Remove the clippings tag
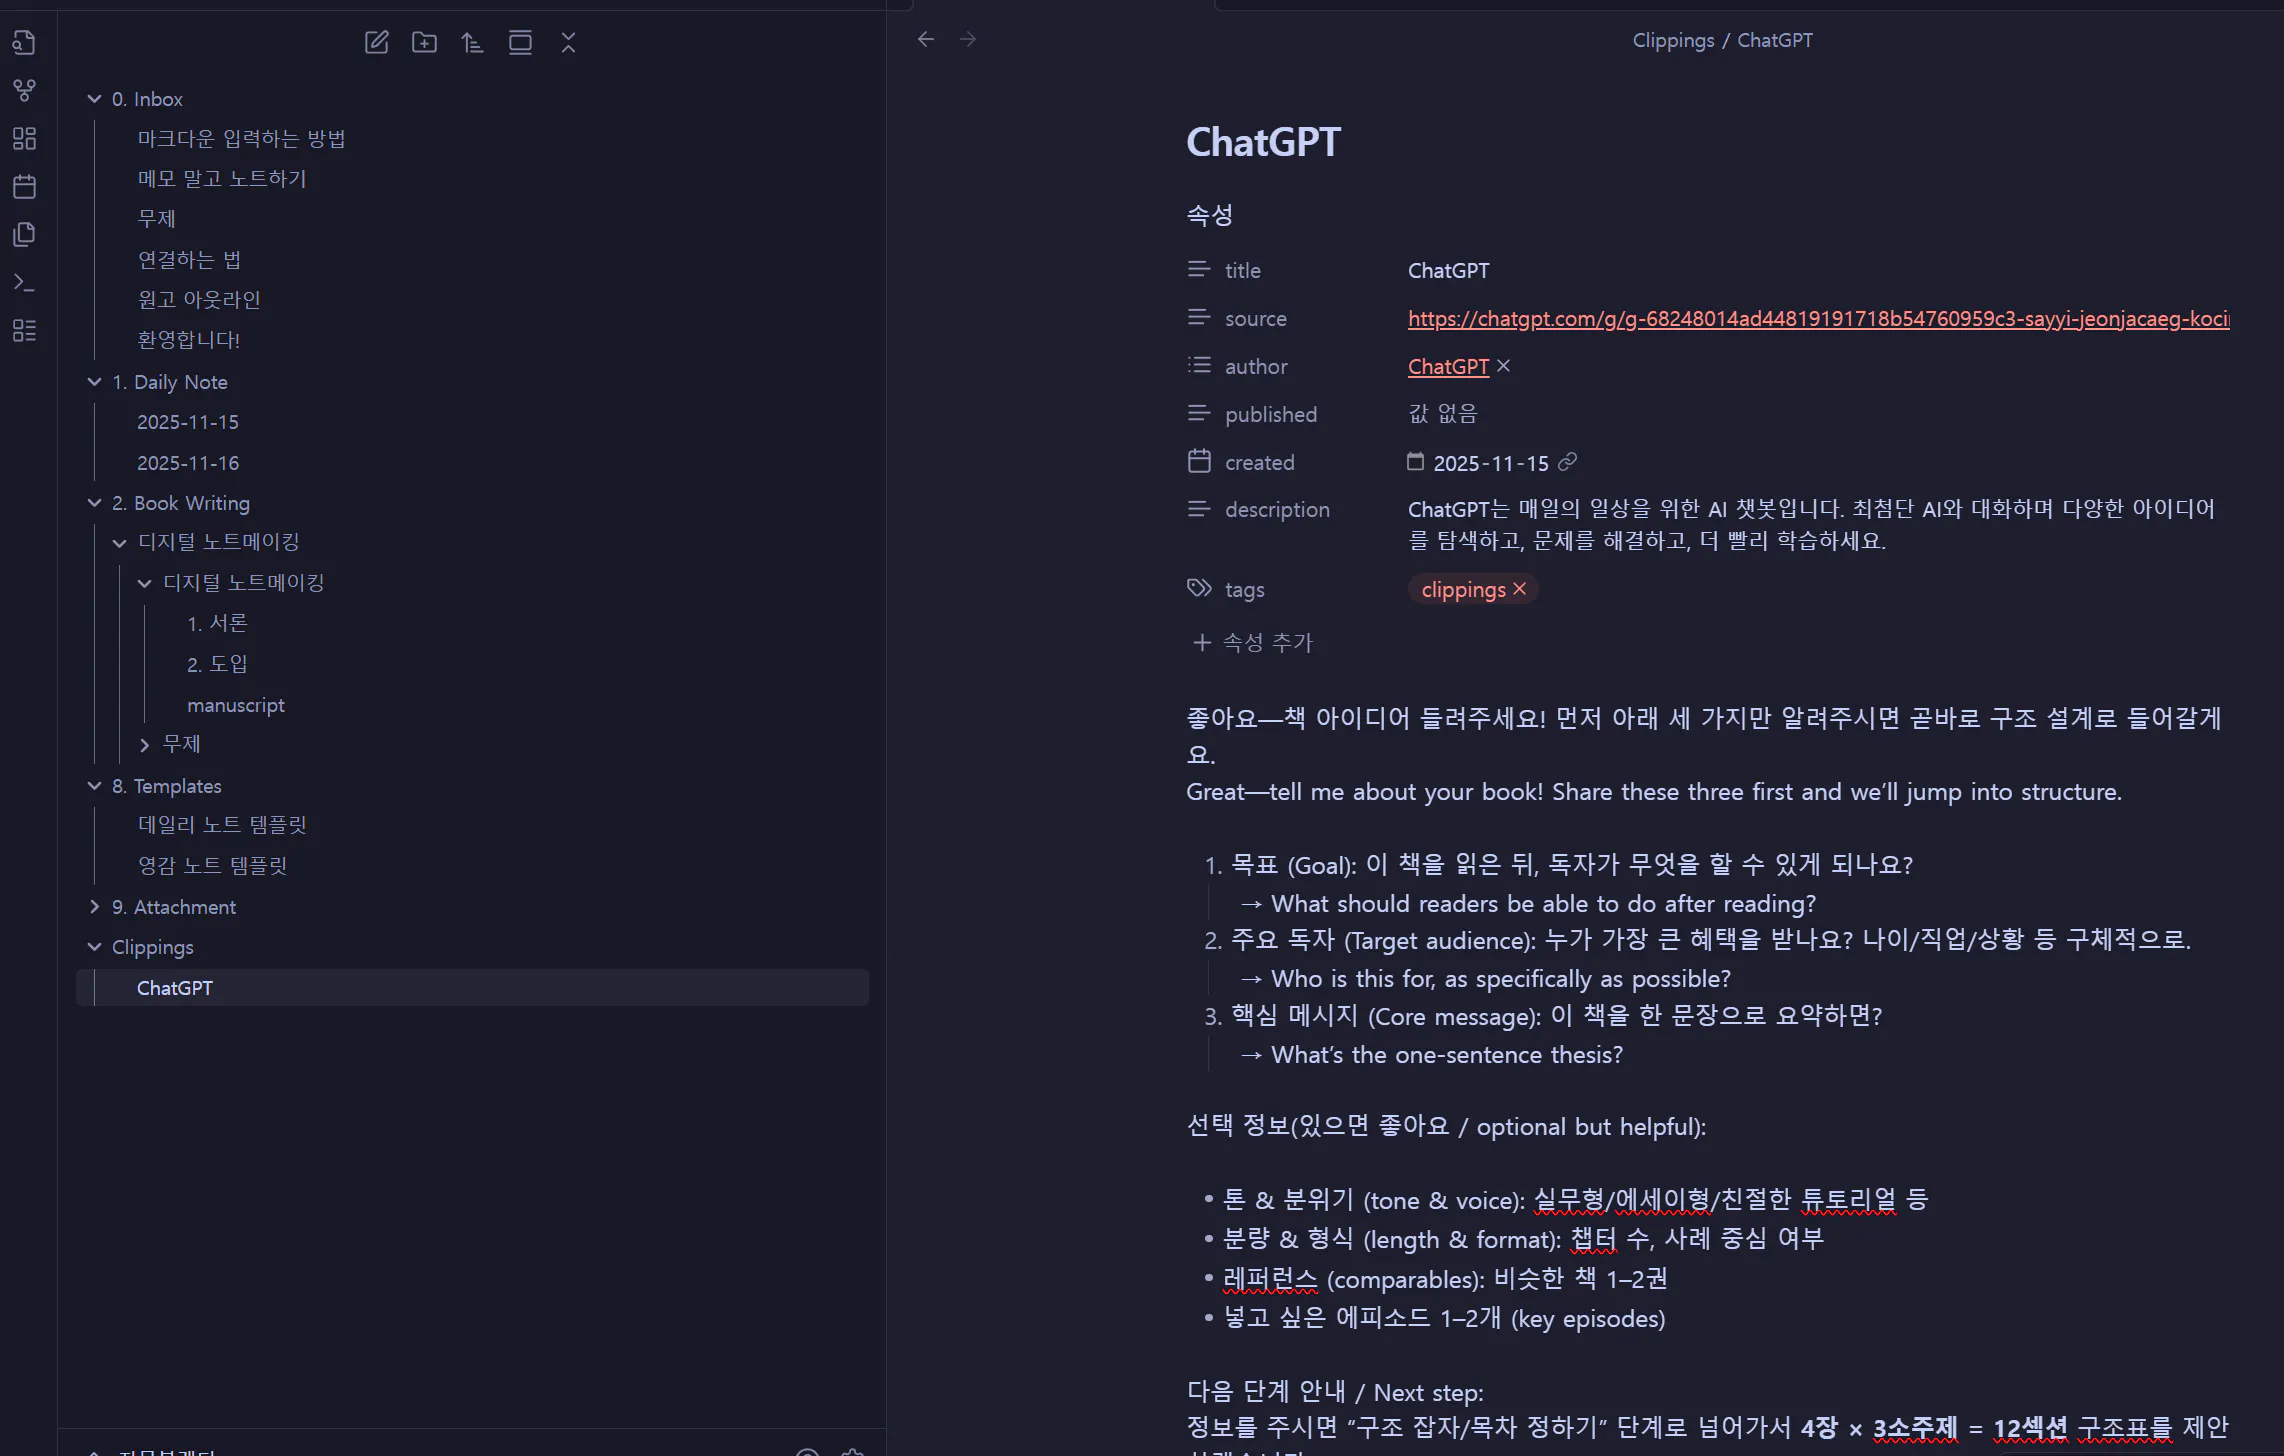The height and width of the screenshot is (1456, 2284). pyautogui.click(x=1519, y=589)
